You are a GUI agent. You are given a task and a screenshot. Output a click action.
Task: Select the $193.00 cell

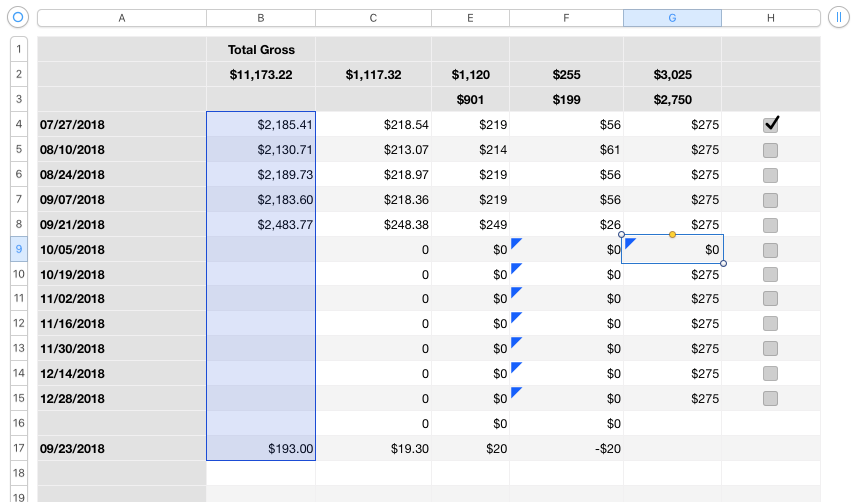tap(261, 449)
